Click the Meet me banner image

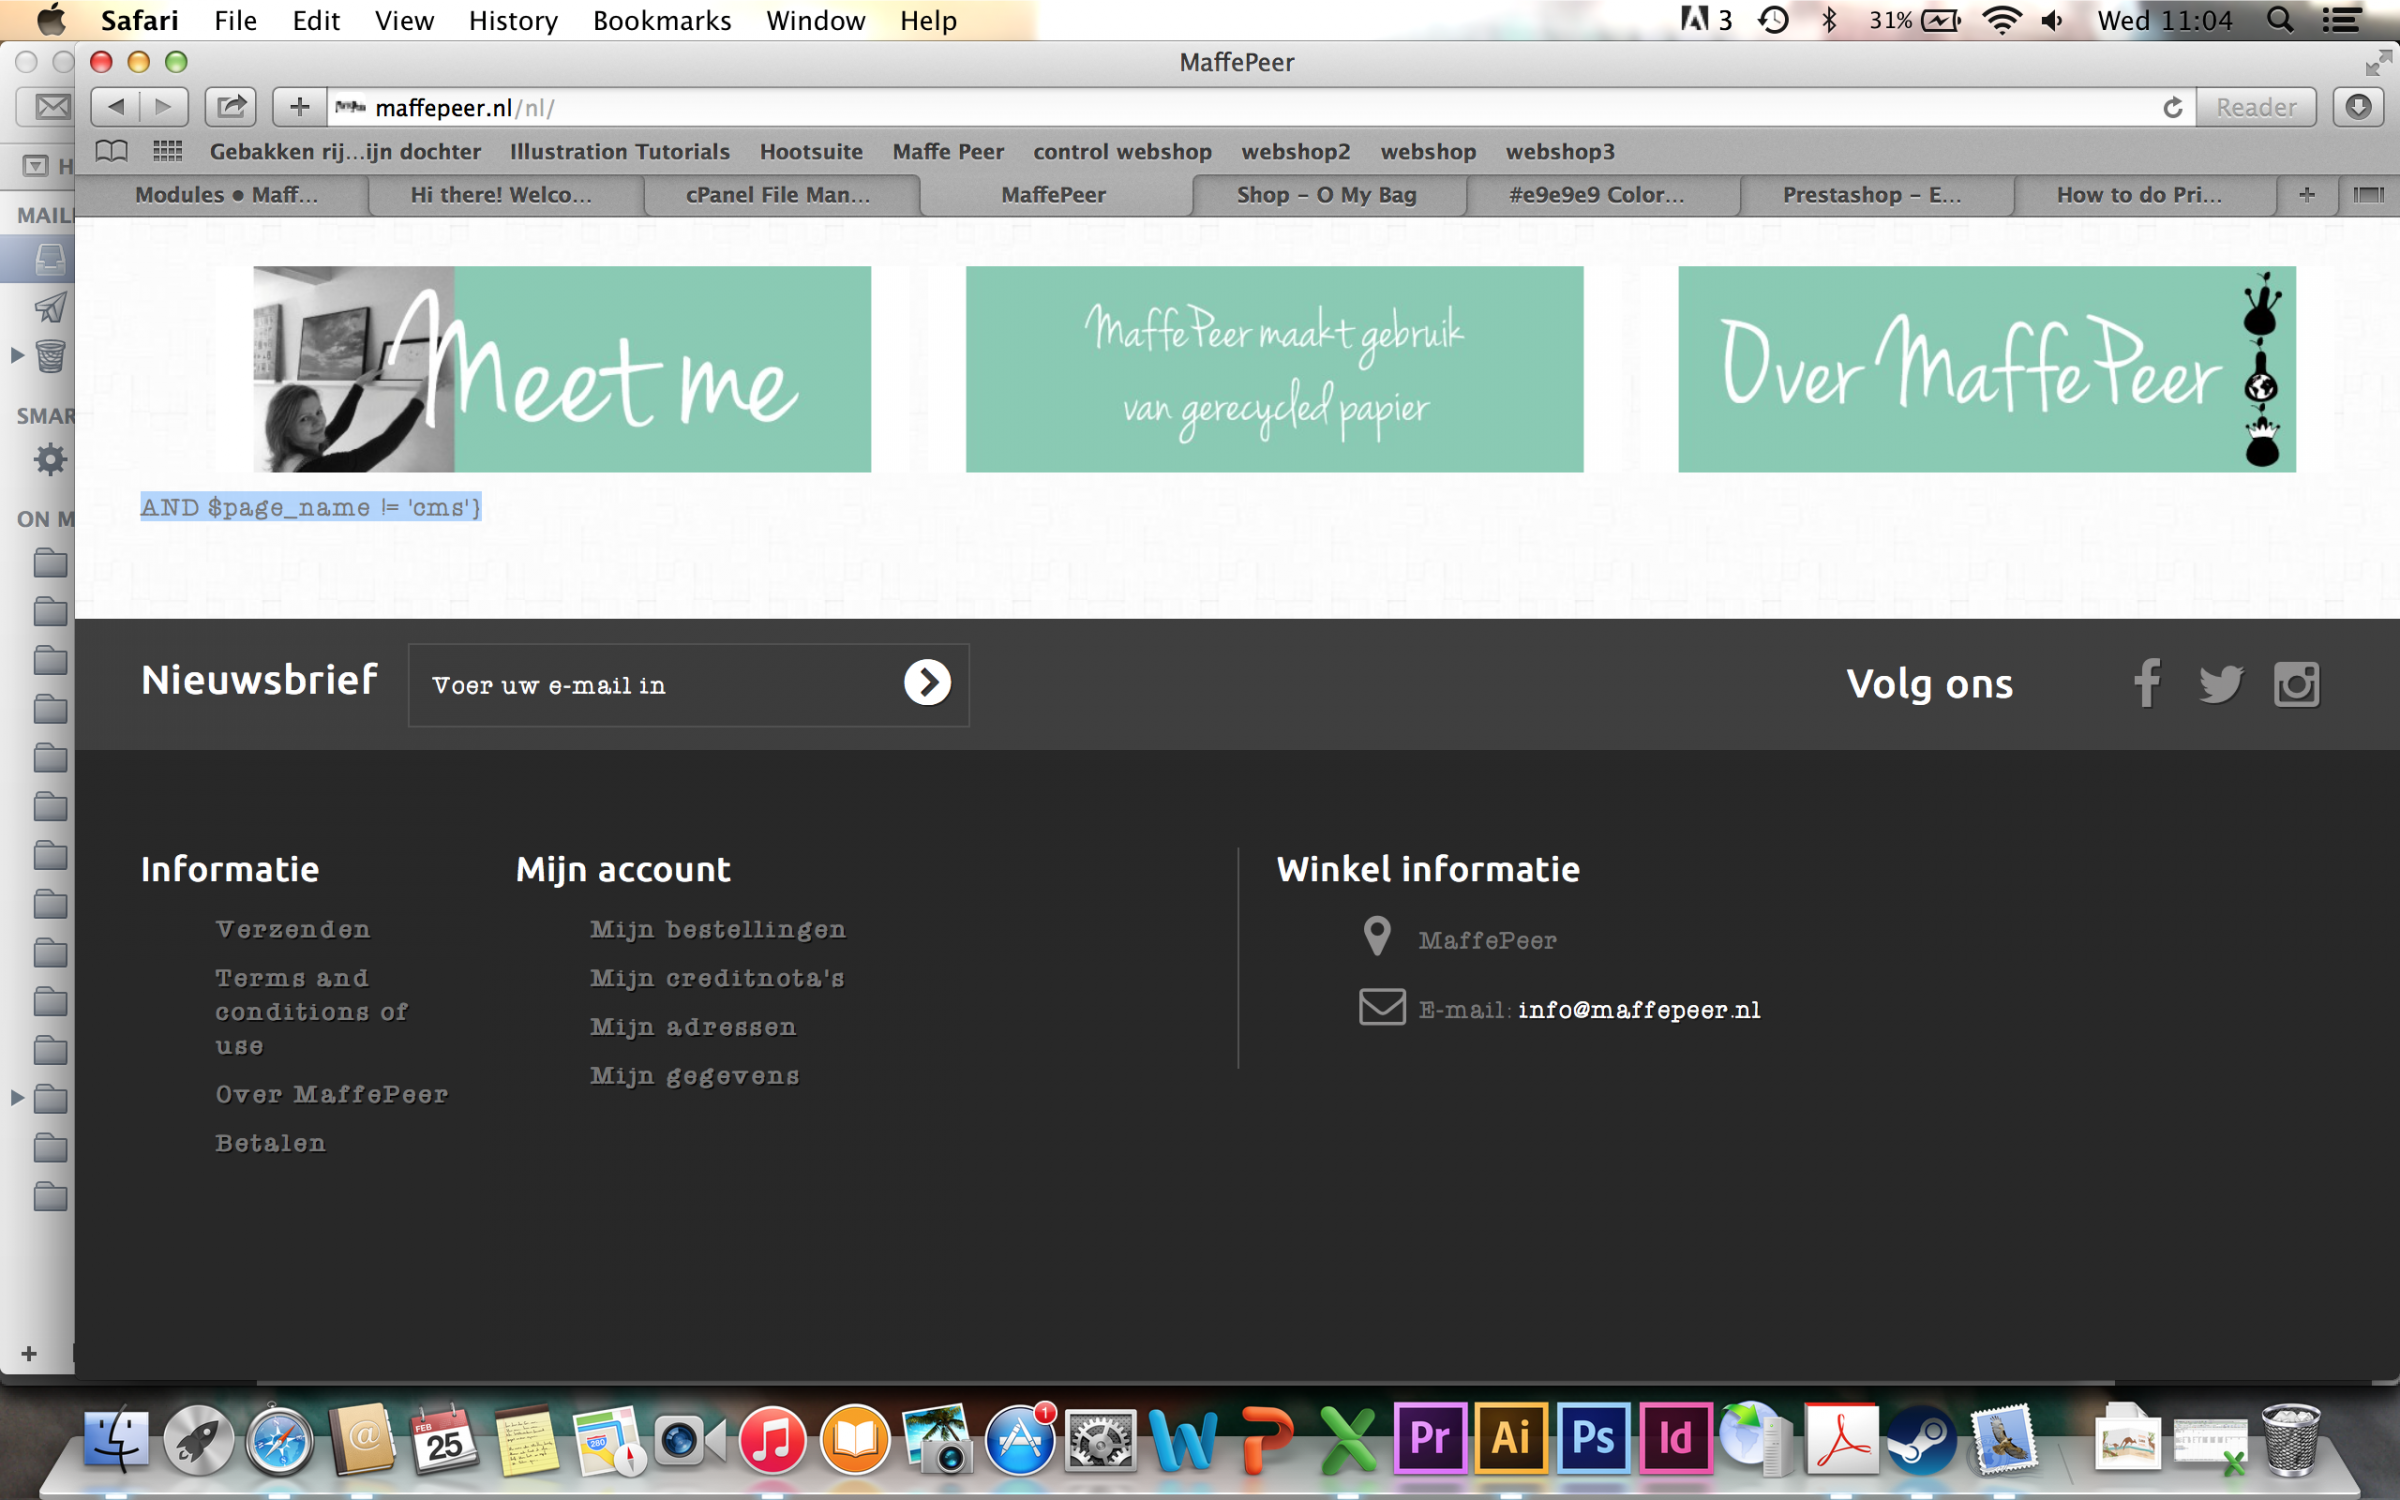(x=562, y=369)
